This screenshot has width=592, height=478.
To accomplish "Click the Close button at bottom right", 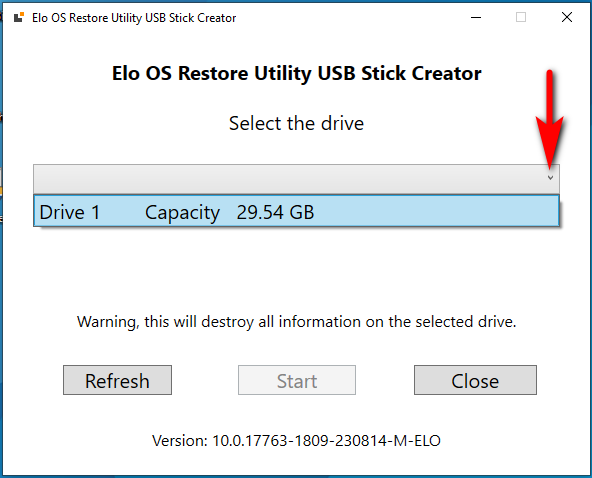I will pyautogui.click(x=475, y=380).
